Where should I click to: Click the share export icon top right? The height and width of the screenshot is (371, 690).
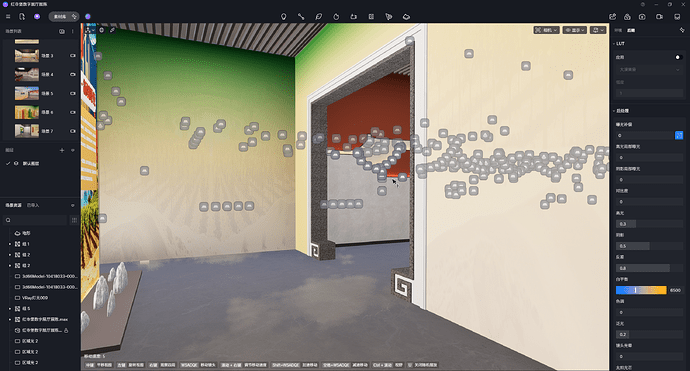click(613, 17)
